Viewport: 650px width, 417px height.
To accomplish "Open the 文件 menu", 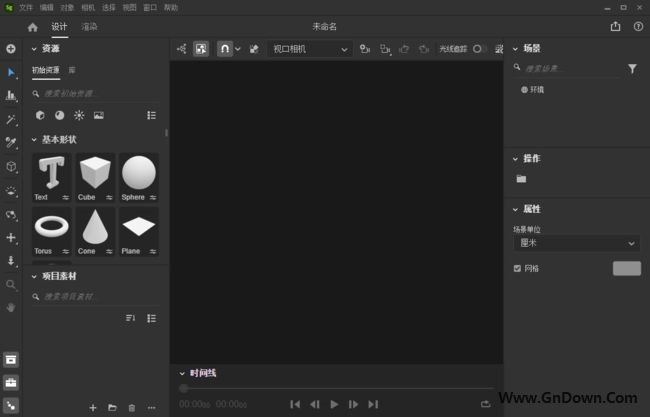I will pos(26,7).
